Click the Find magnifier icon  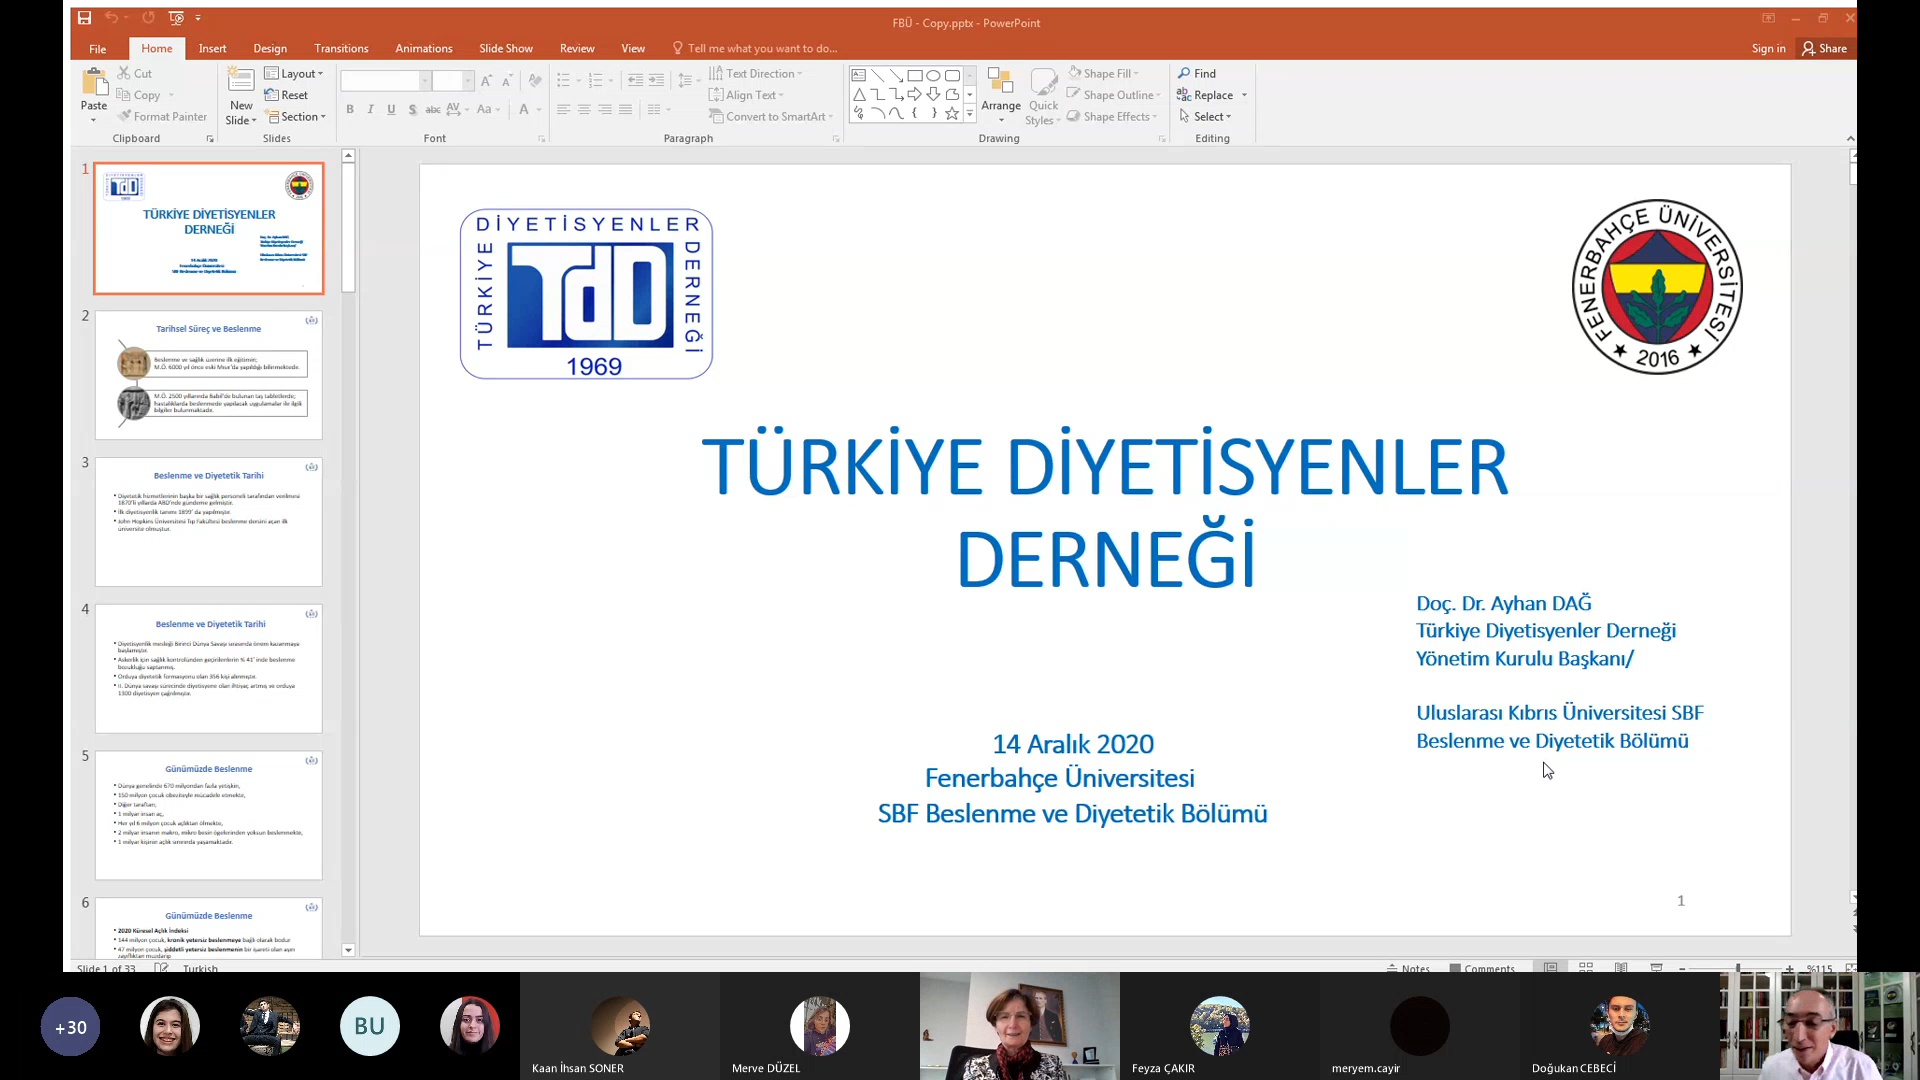pyautogui.click(x=1184, y=73)
